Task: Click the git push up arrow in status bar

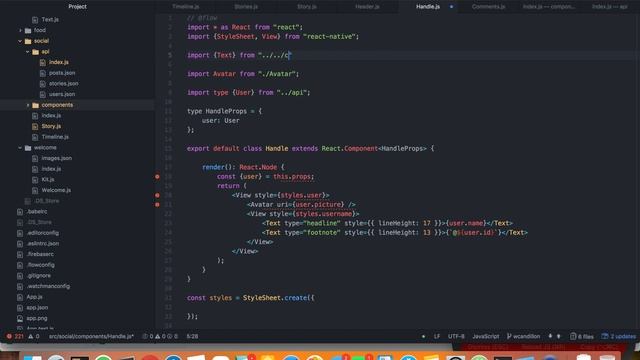Action: click(559, 336)
